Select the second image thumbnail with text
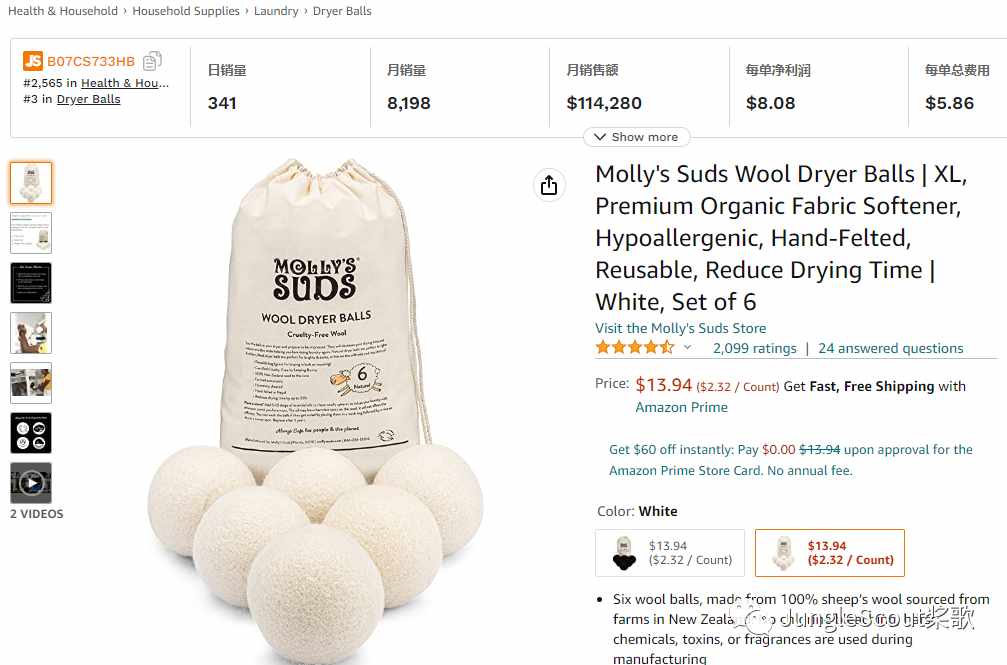Image resolution: width=1007 pixels, height=665 pixels. tap(31, 233)
